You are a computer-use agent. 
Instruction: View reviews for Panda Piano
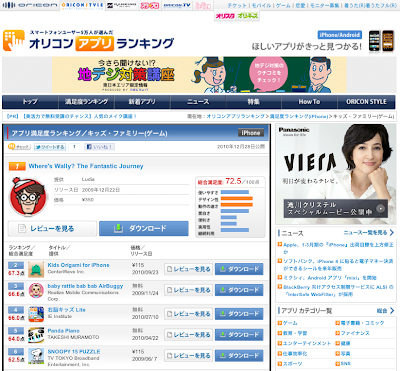[x=189, y=335]
